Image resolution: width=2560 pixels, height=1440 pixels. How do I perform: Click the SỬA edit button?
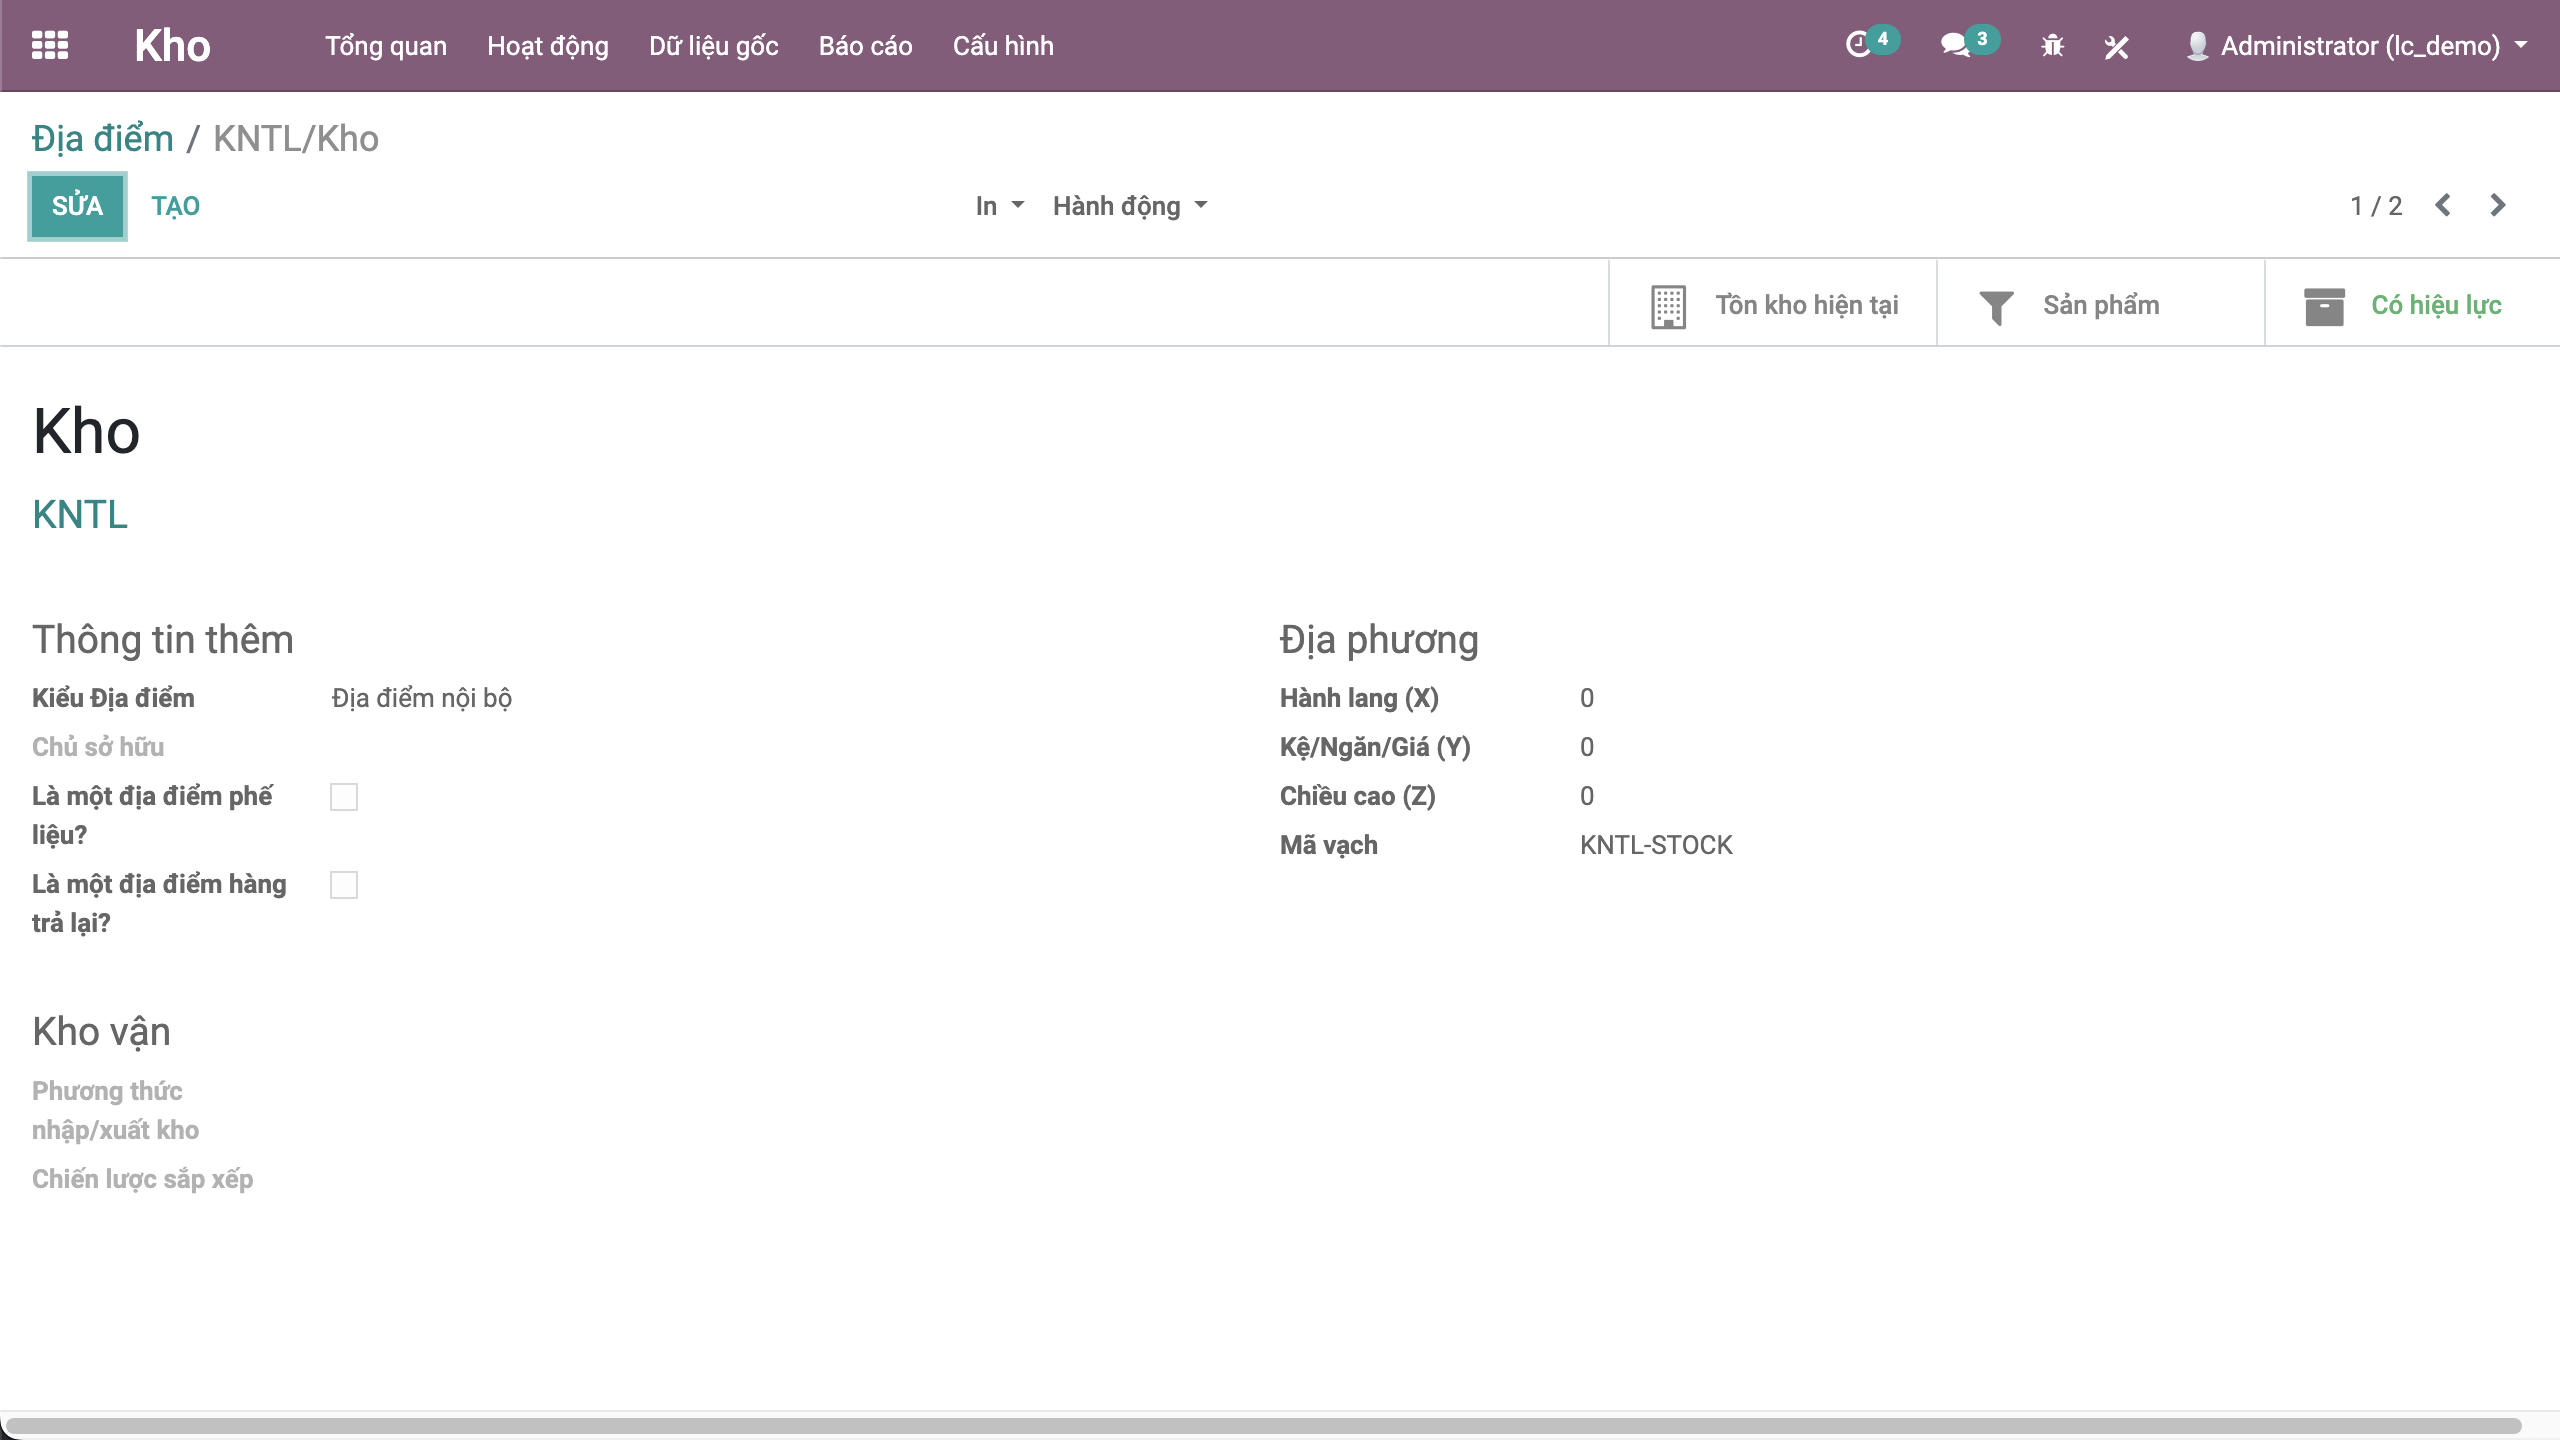(77, 206)
